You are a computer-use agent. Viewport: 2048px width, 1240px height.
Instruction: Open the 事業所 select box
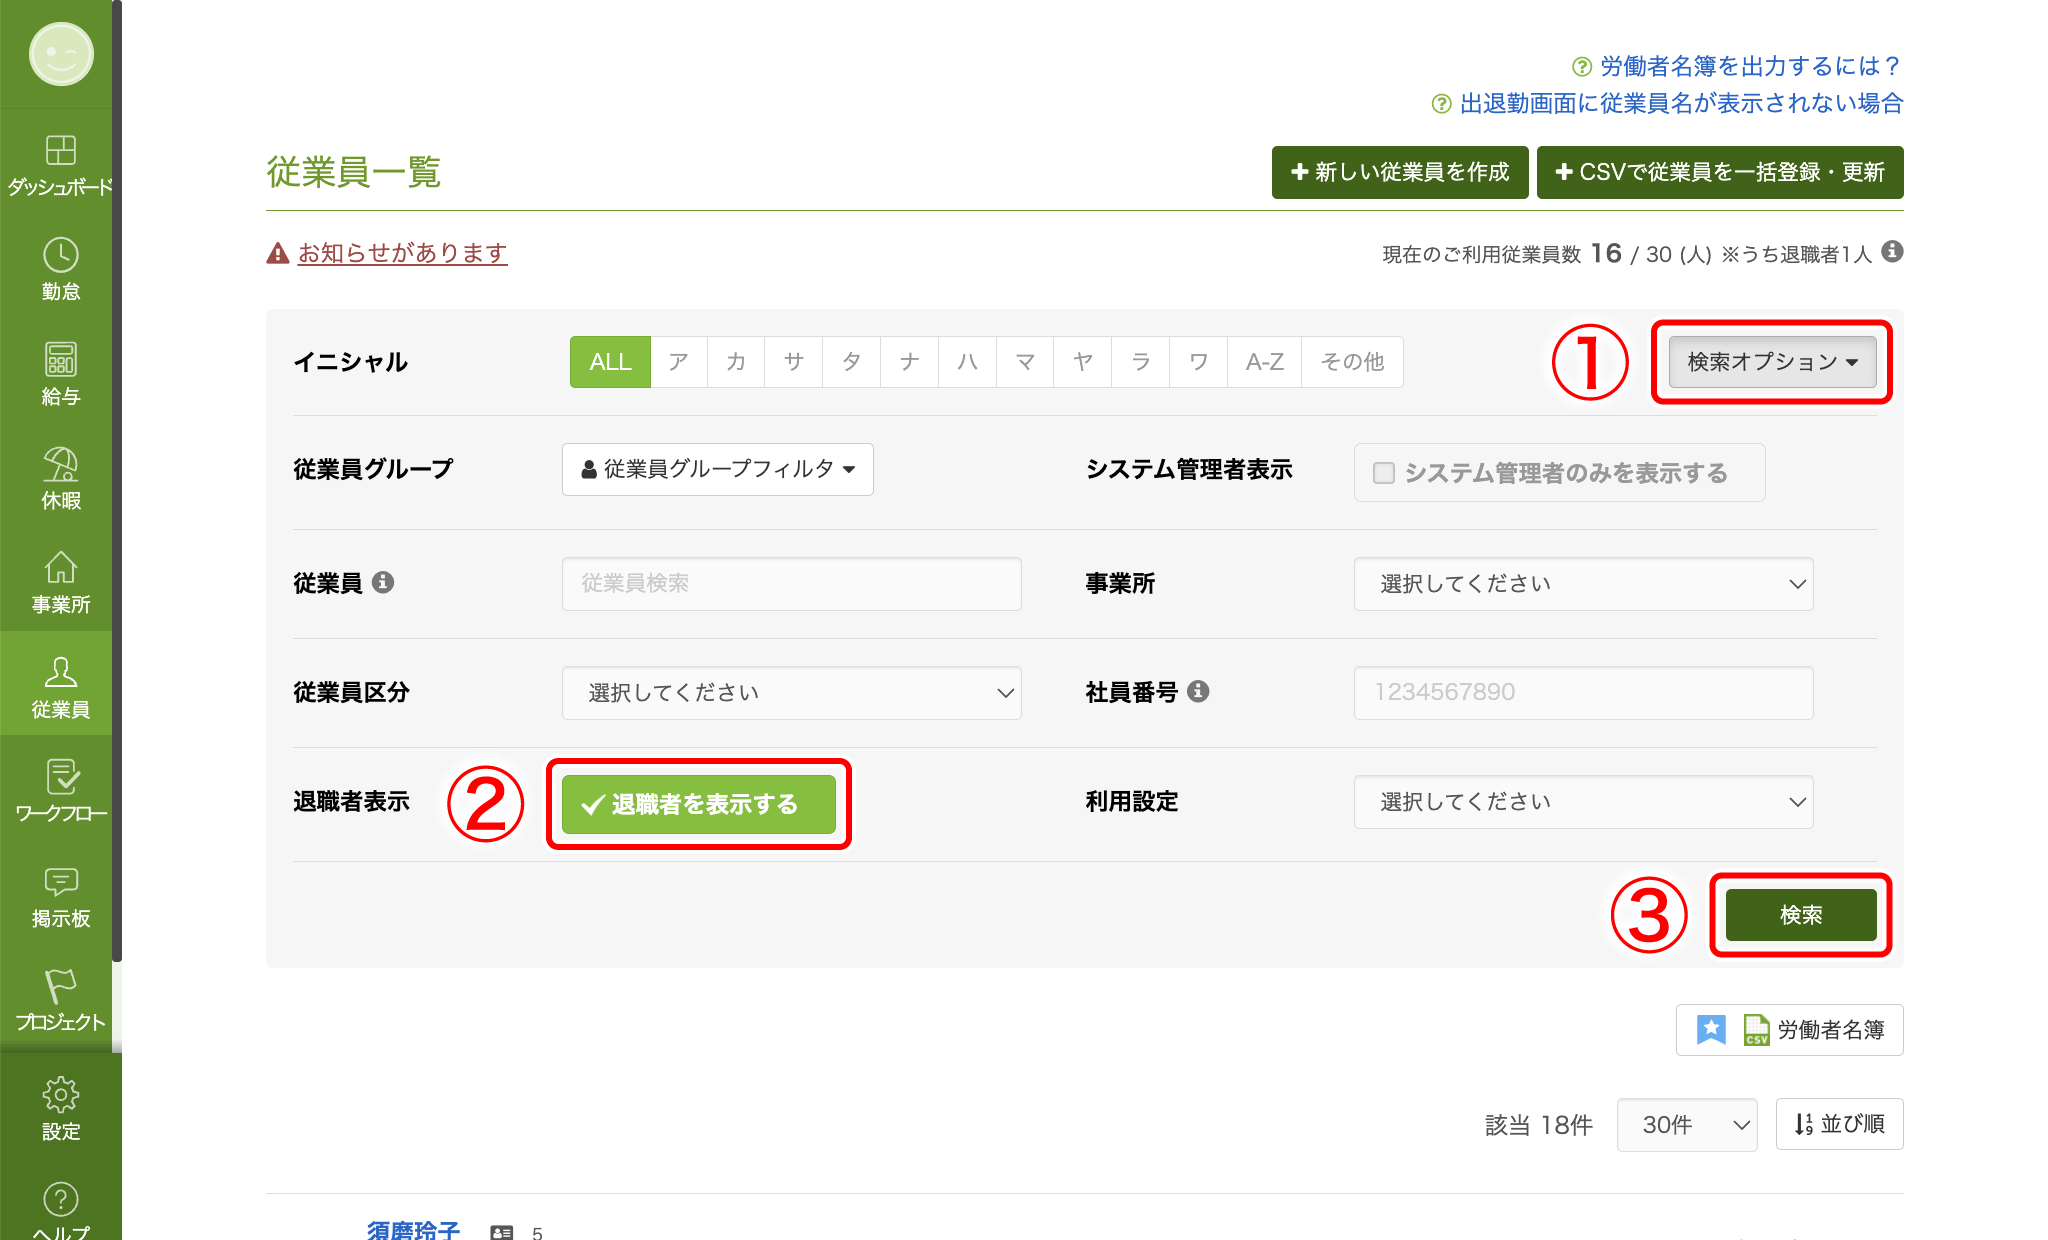pyautogui.click(x=1583, y=584)
